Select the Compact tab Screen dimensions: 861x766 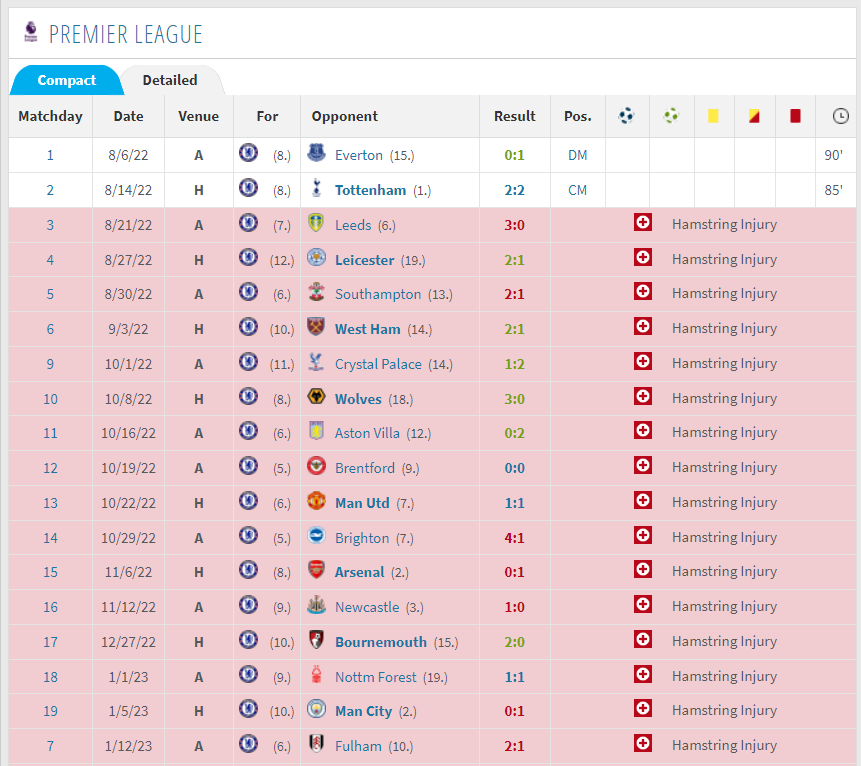click(66, 80)
